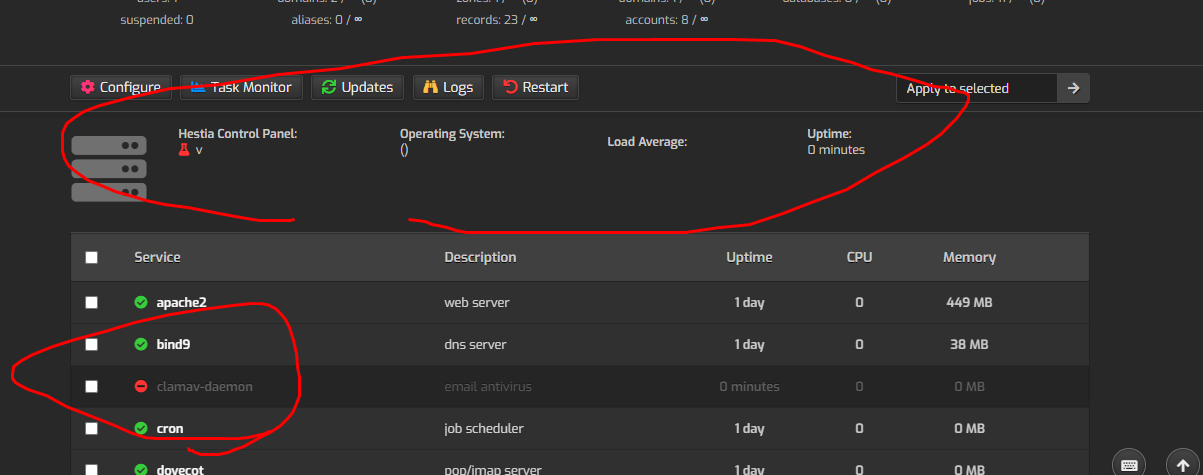This screenshot has width=1203, height=475.
Task: Click the Updates button
Action: [x=358, y=88]
